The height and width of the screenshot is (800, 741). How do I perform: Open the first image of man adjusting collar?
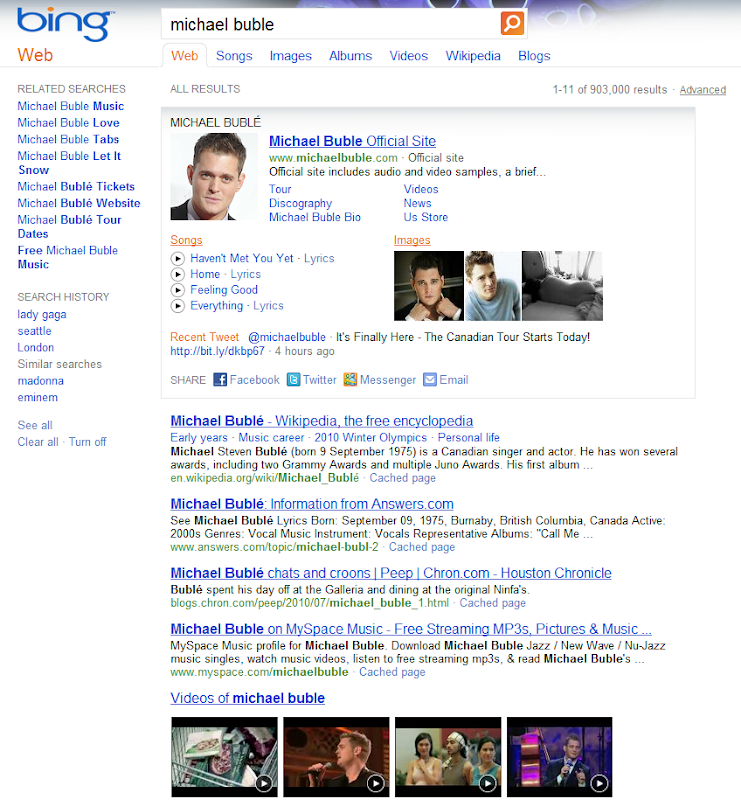point(429,286)
